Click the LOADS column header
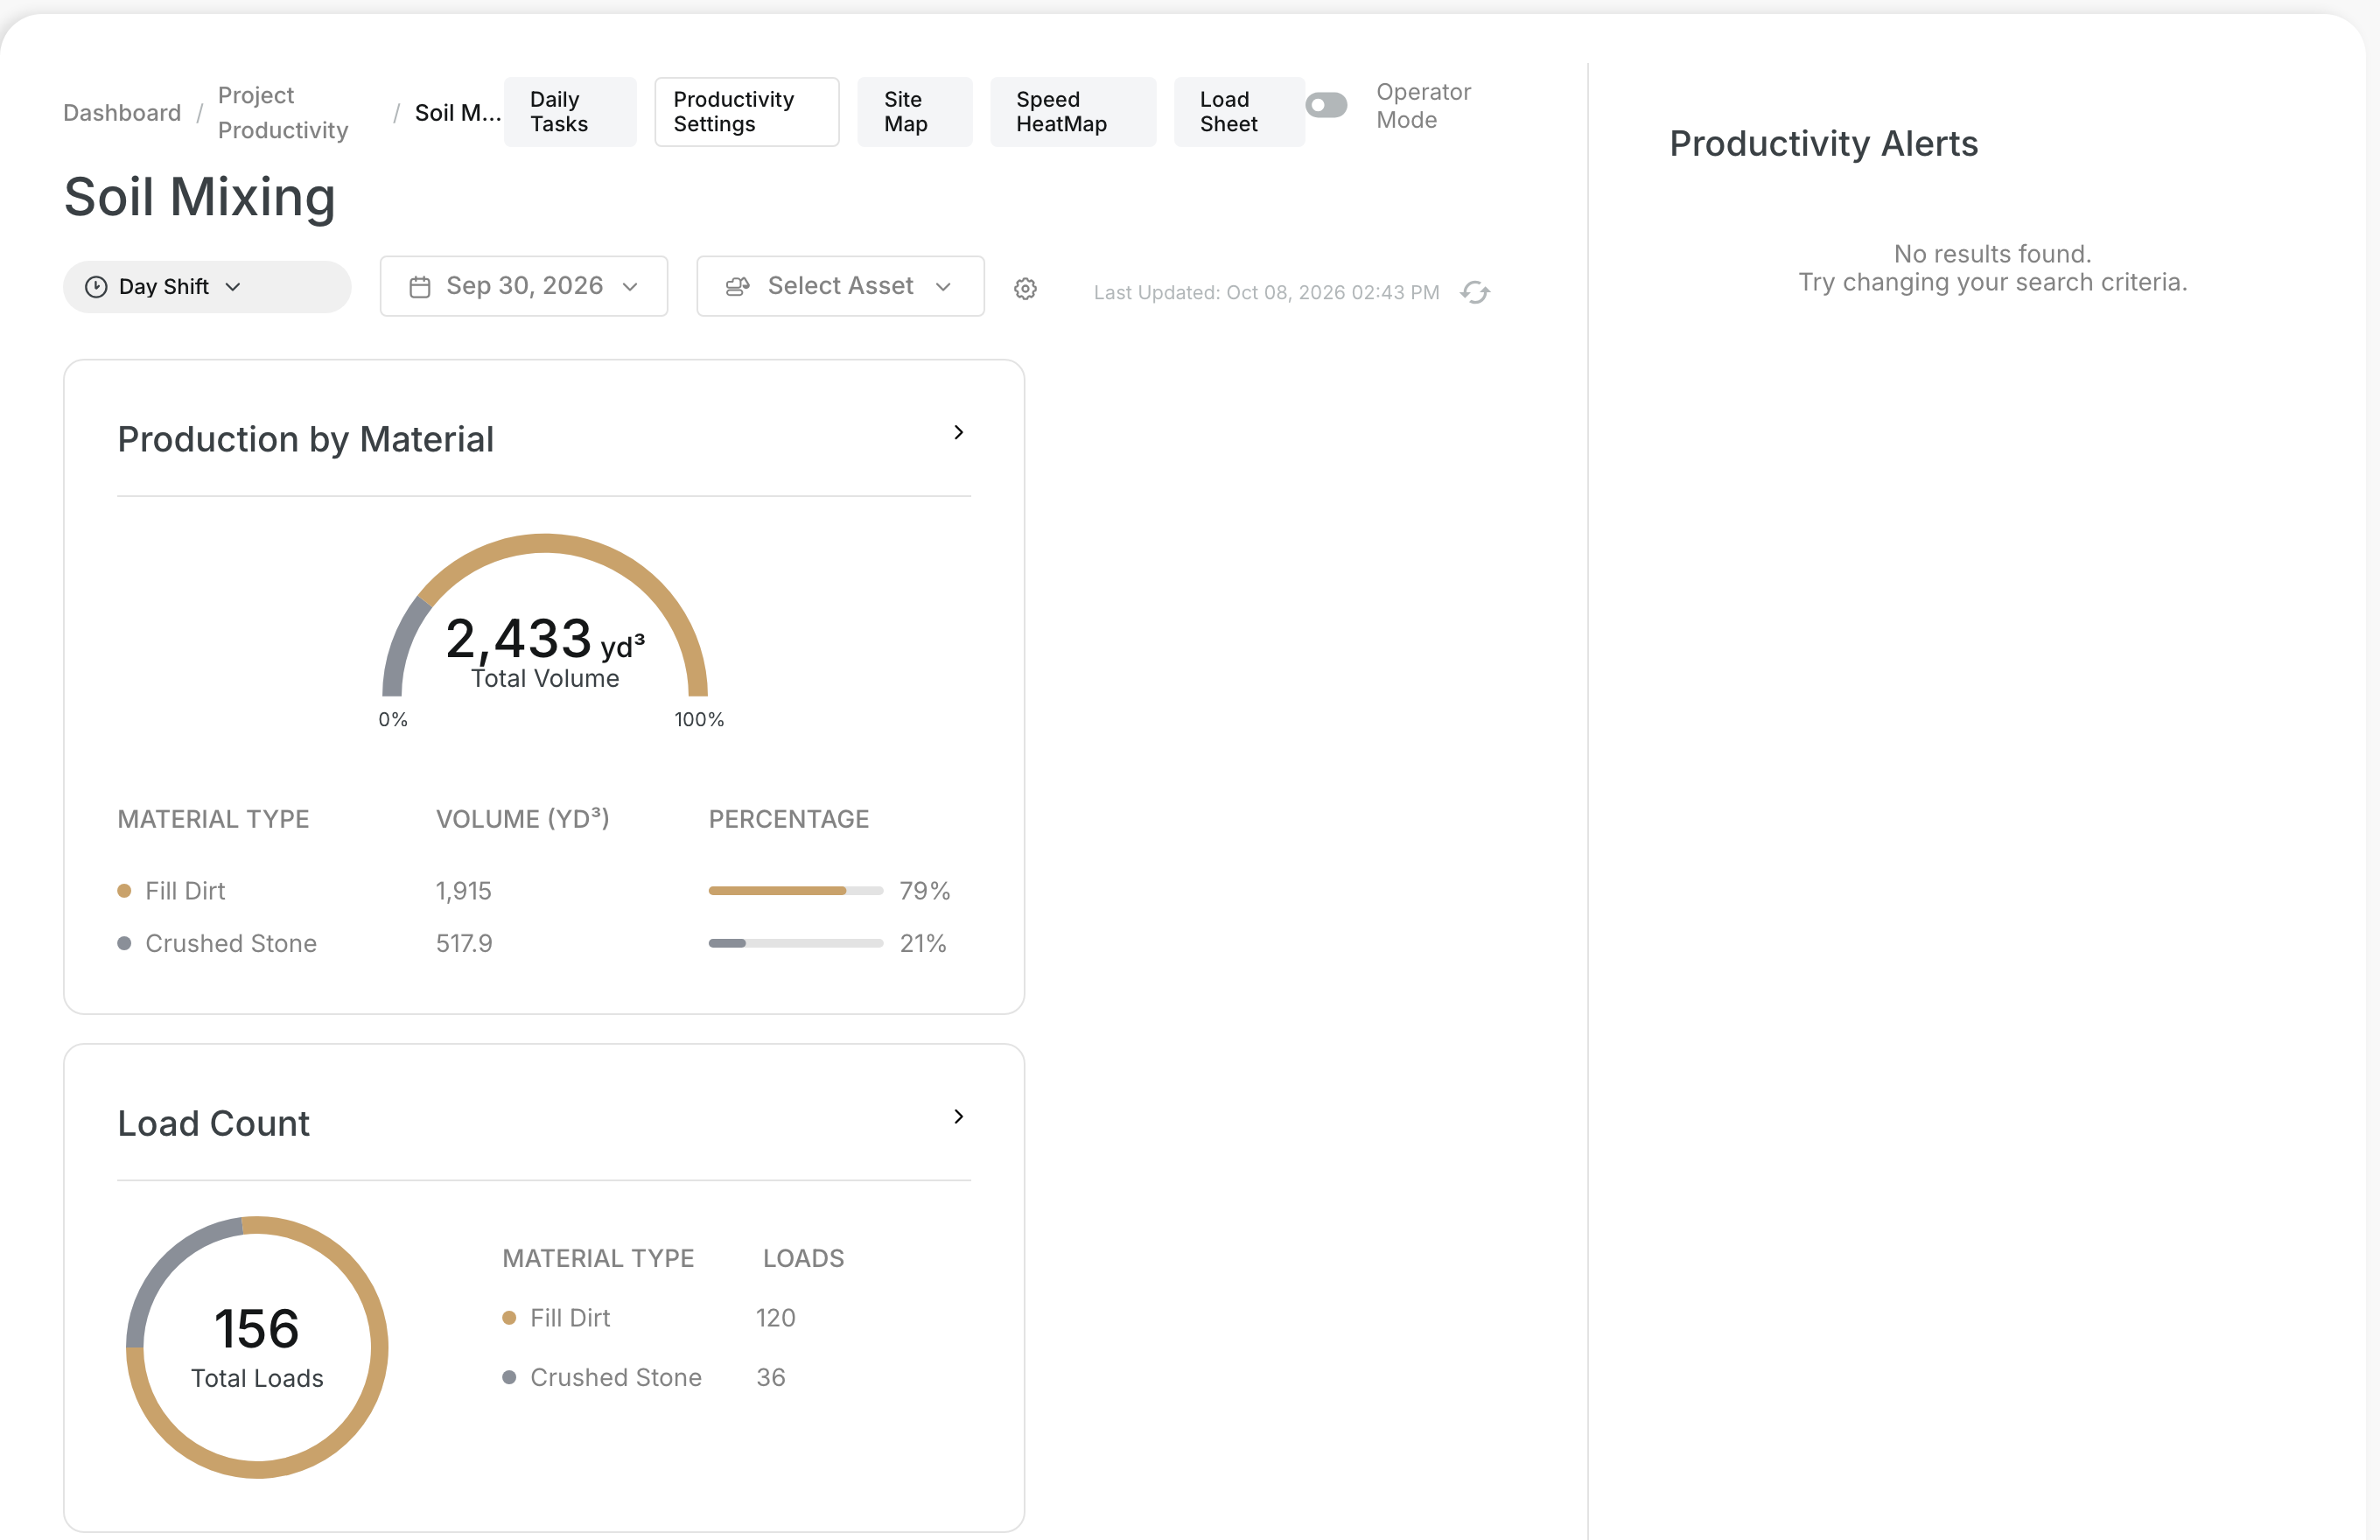The height and width of the screenshot is (1540, 2380). coord(803,1258)
